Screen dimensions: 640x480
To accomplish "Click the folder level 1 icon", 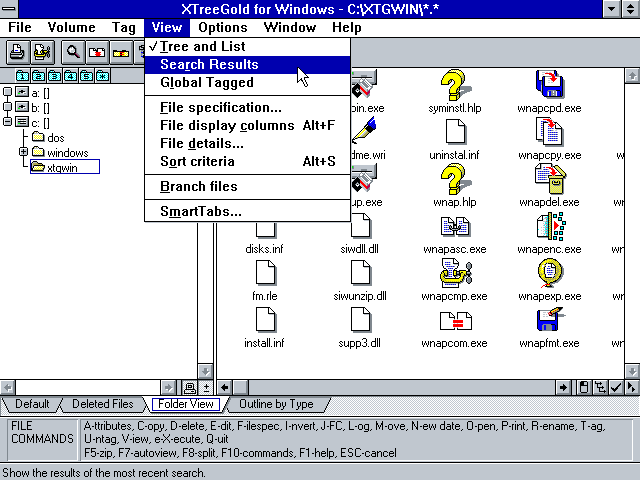I will (x=22, y=76).
